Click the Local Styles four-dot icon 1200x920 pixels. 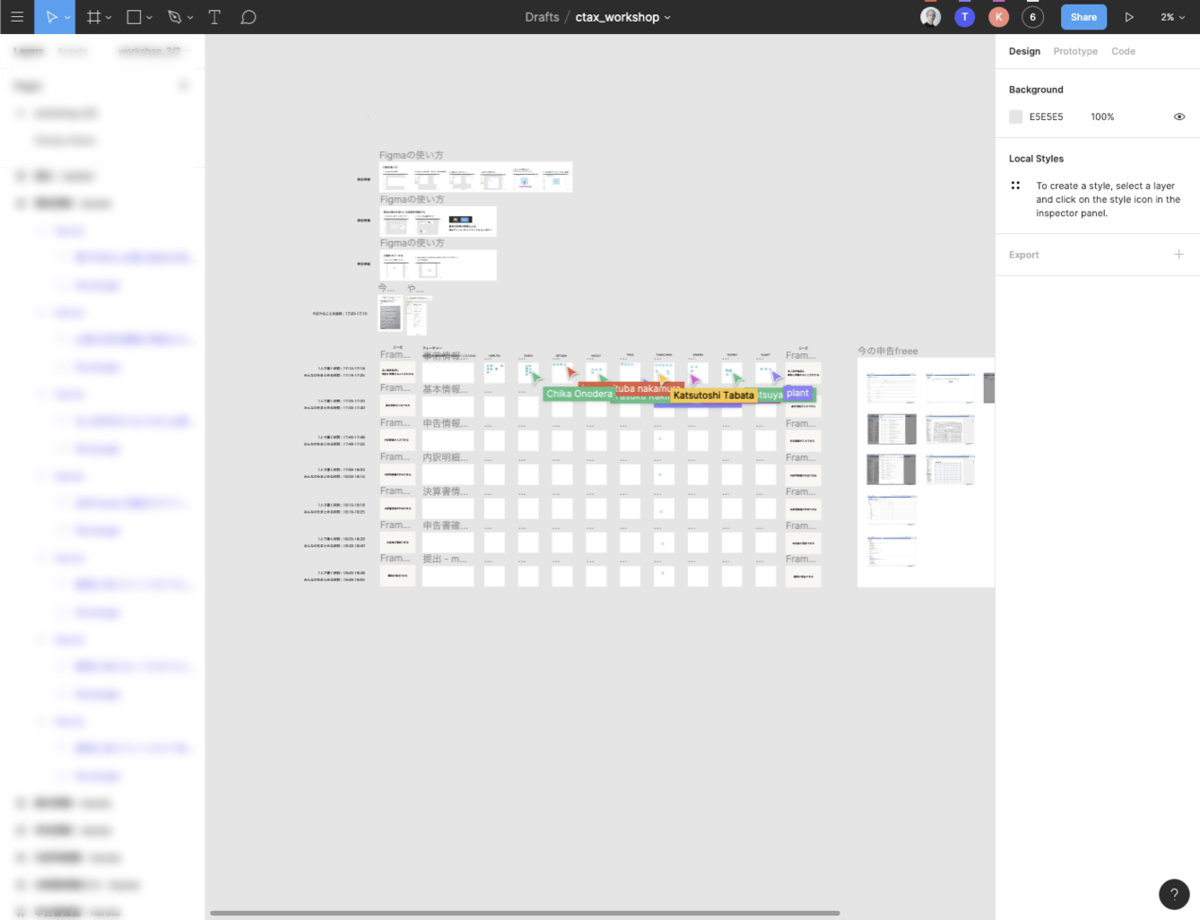point(1015,185)
